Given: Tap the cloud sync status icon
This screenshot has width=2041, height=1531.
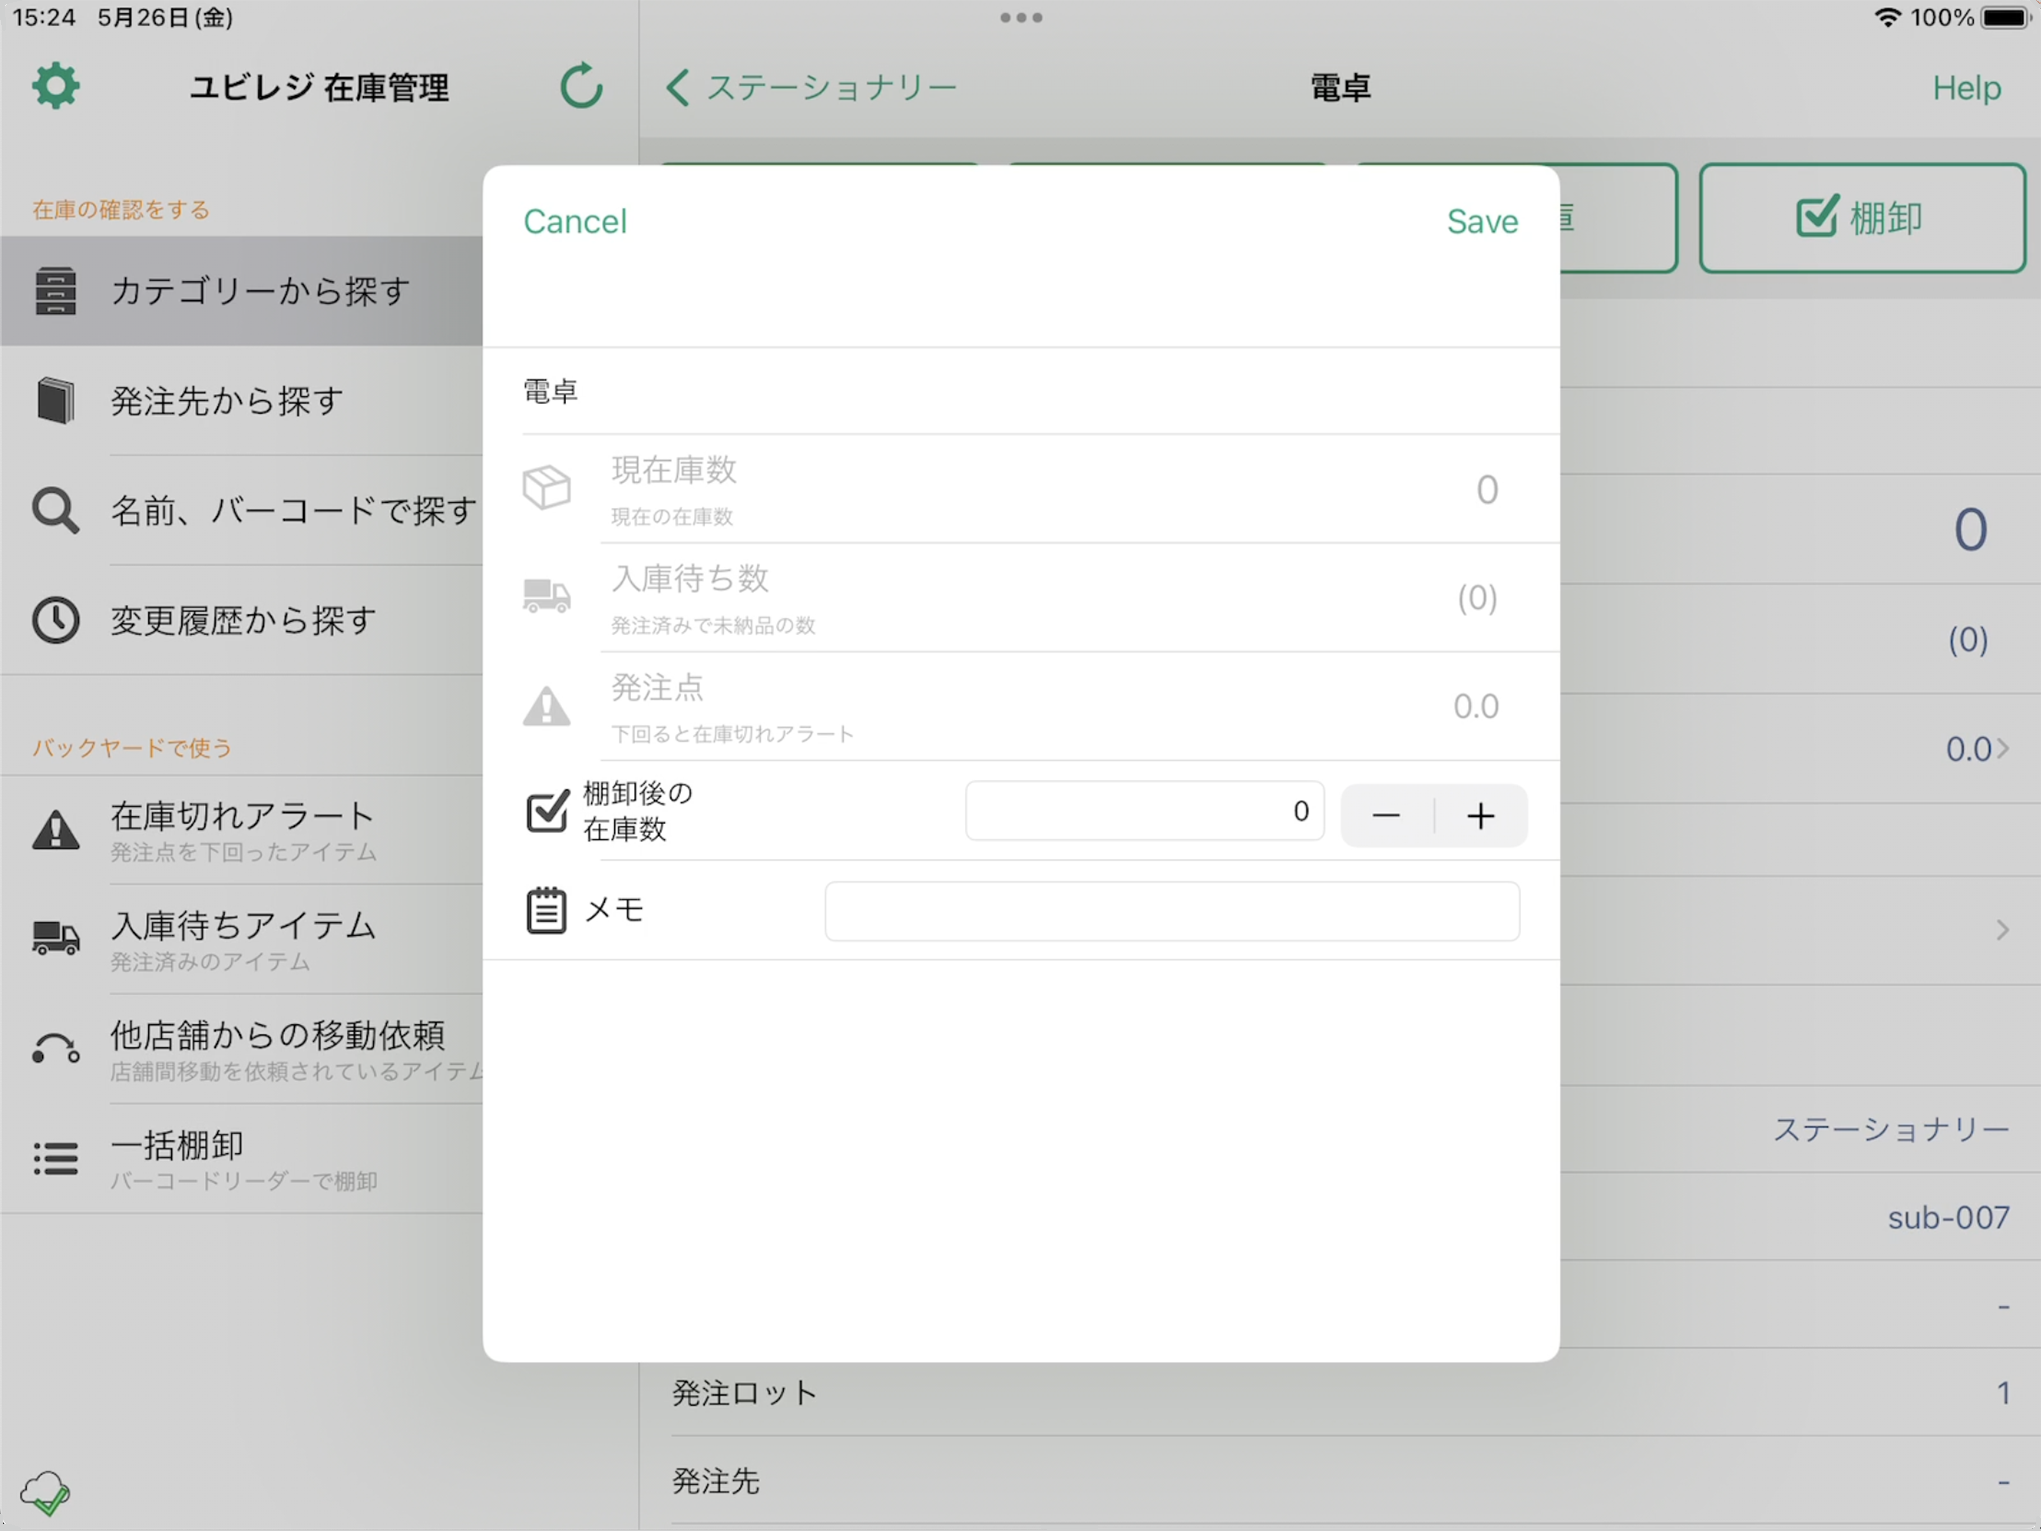Looking at the screenshot, I should (x=46, y=1493).
